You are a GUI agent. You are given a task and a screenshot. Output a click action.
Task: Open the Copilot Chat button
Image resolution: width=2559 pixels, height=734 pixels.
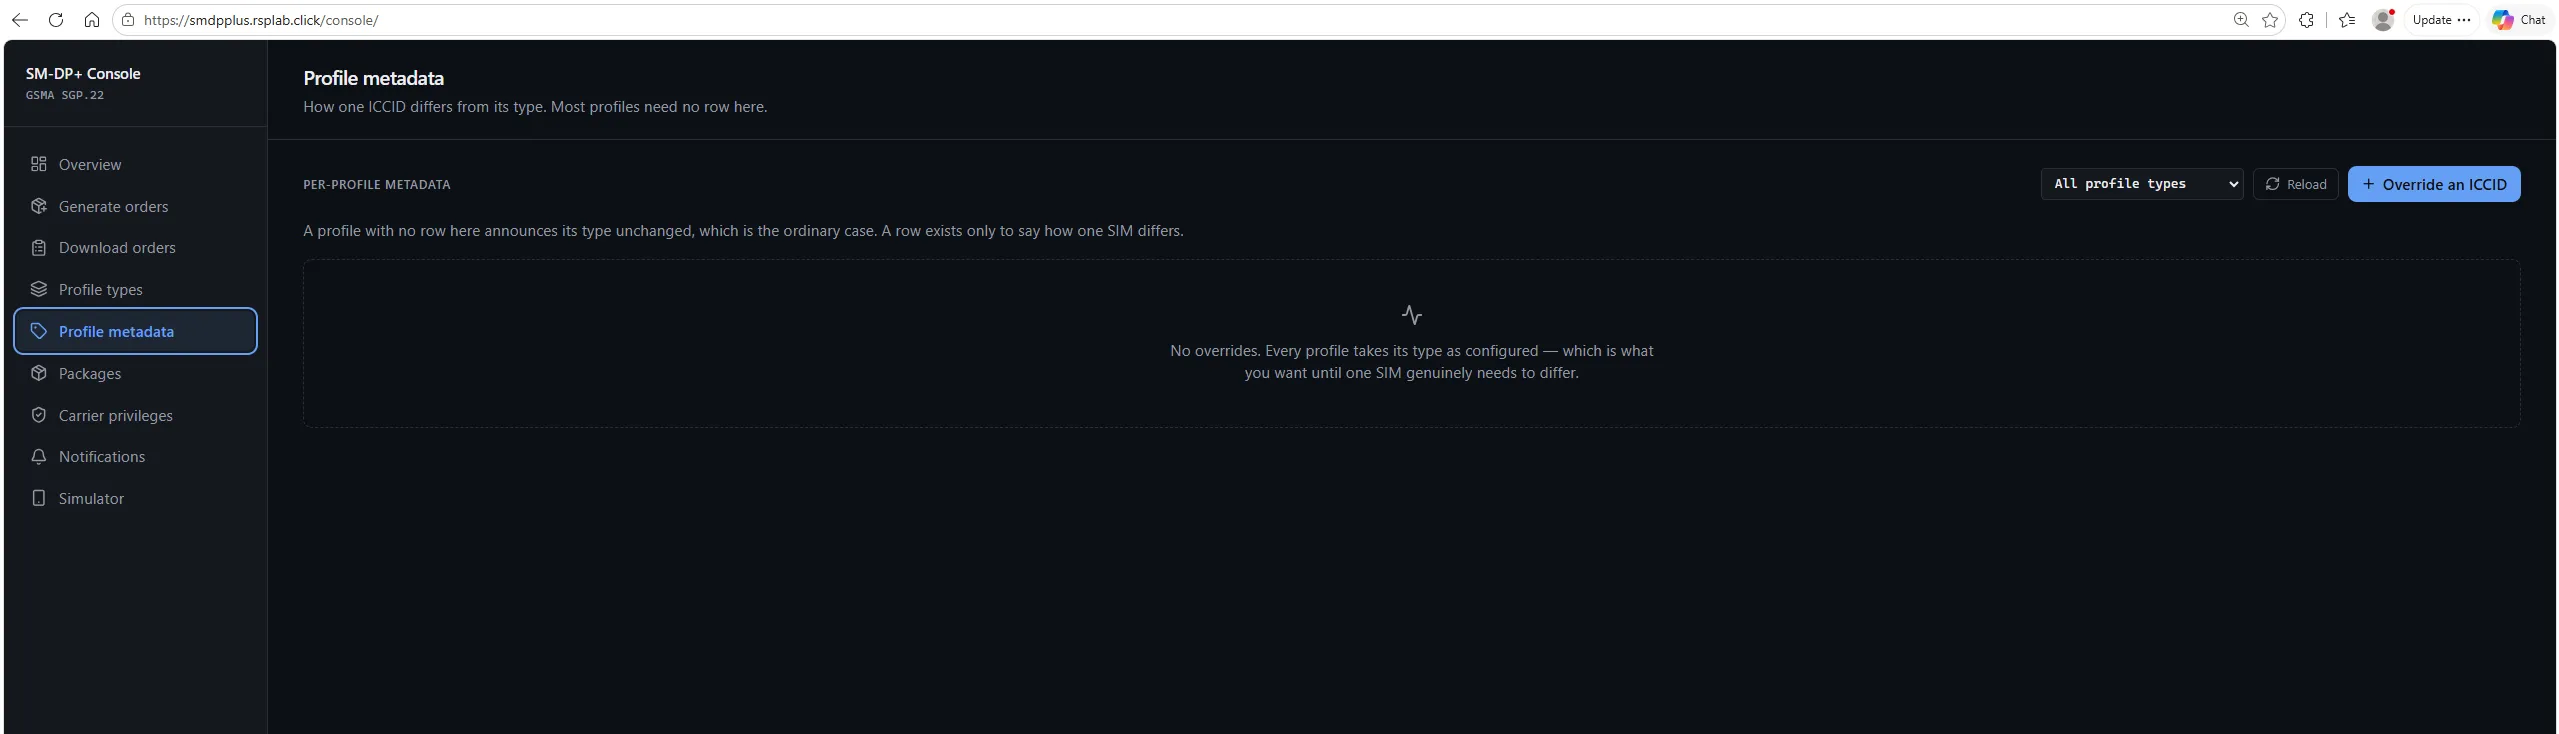point(2518,20)
